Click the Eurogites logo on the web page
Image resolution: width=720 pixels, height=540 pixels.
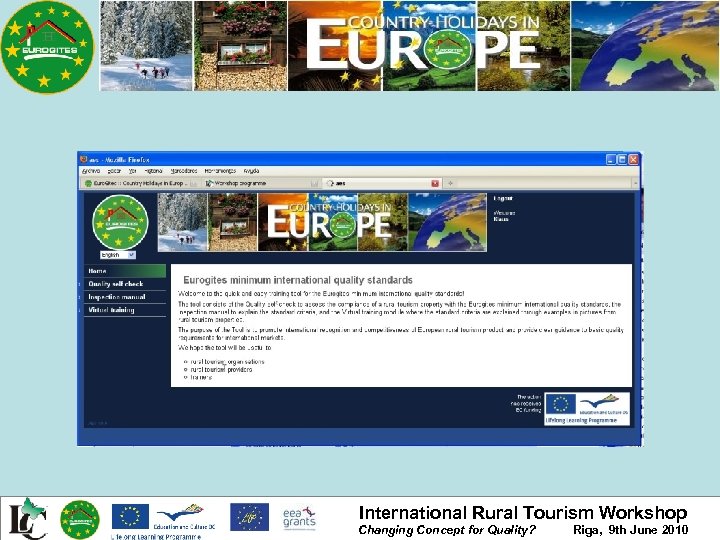(x=120, y=222)
